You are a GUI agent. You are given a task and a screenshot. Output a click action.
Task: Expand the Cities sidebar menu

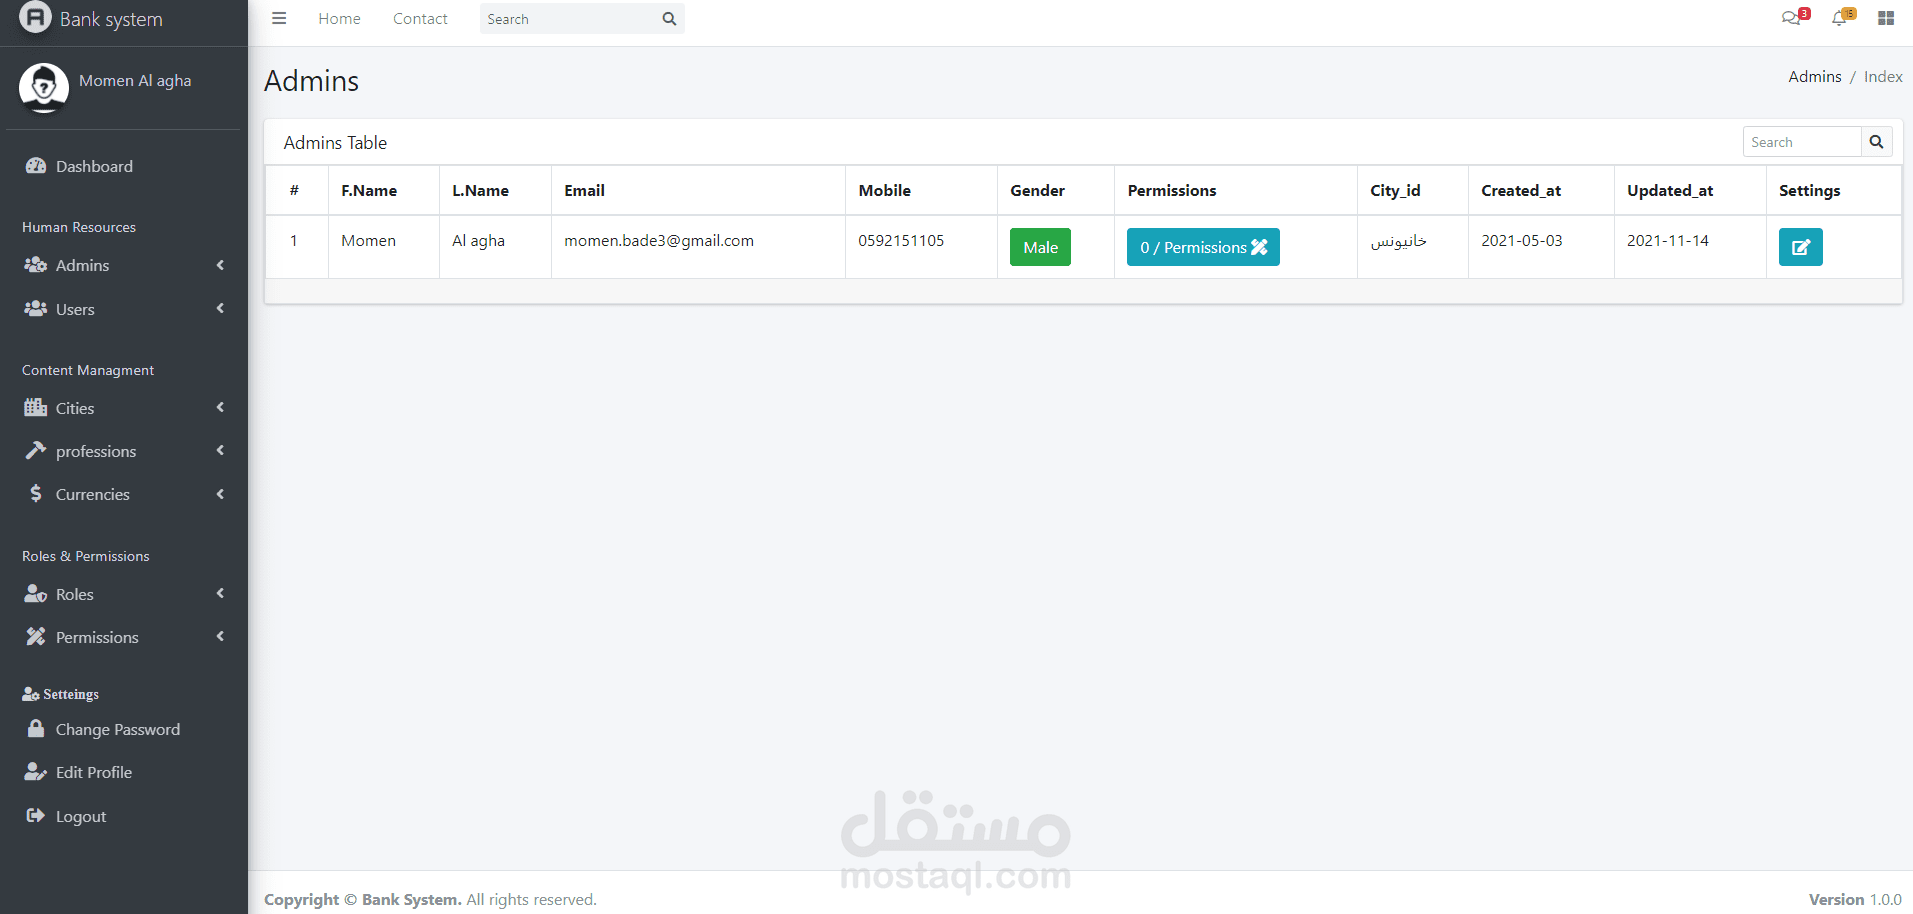click(124, 408)
